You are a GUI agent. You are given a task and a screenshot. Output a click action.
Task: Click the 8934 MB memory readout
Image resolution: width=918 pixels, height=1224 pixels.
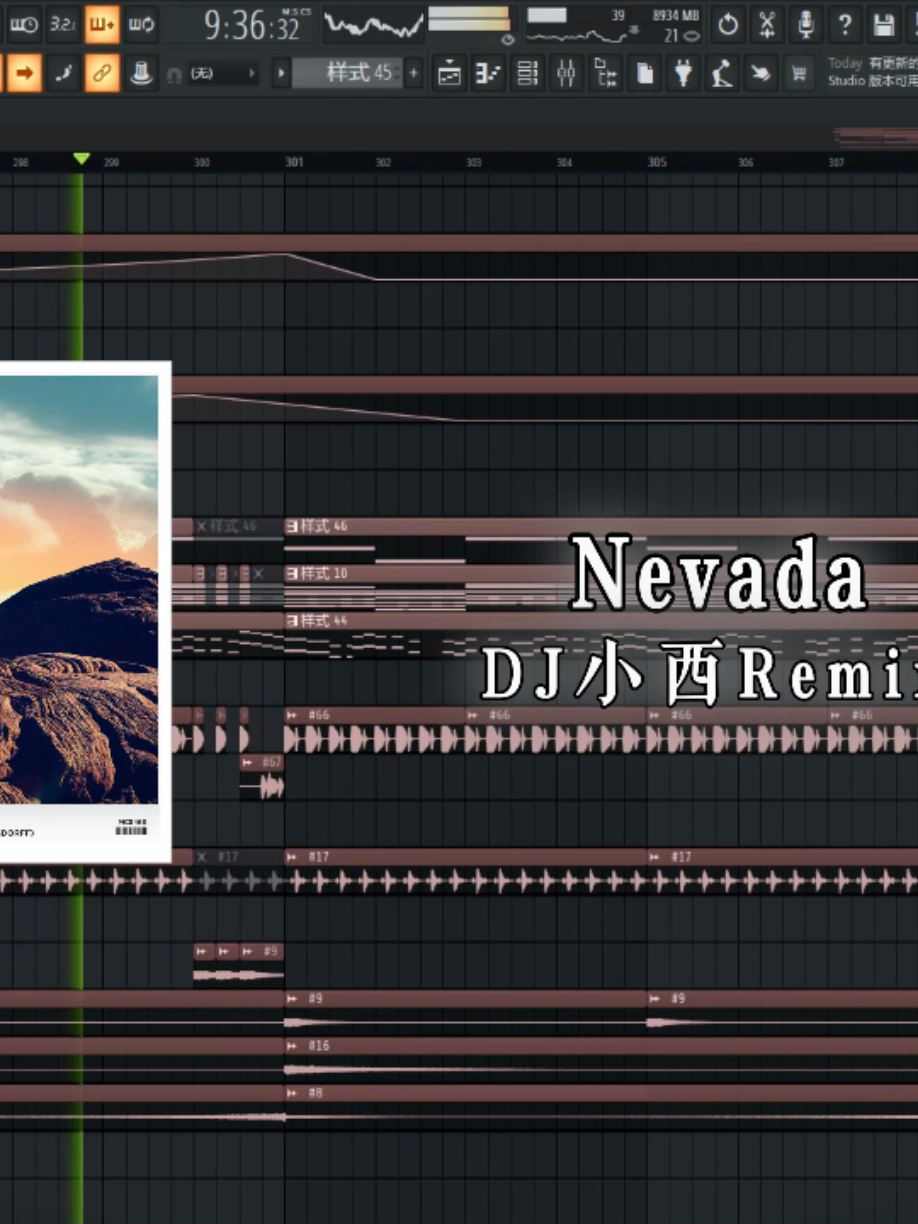[x=675, y=17]
